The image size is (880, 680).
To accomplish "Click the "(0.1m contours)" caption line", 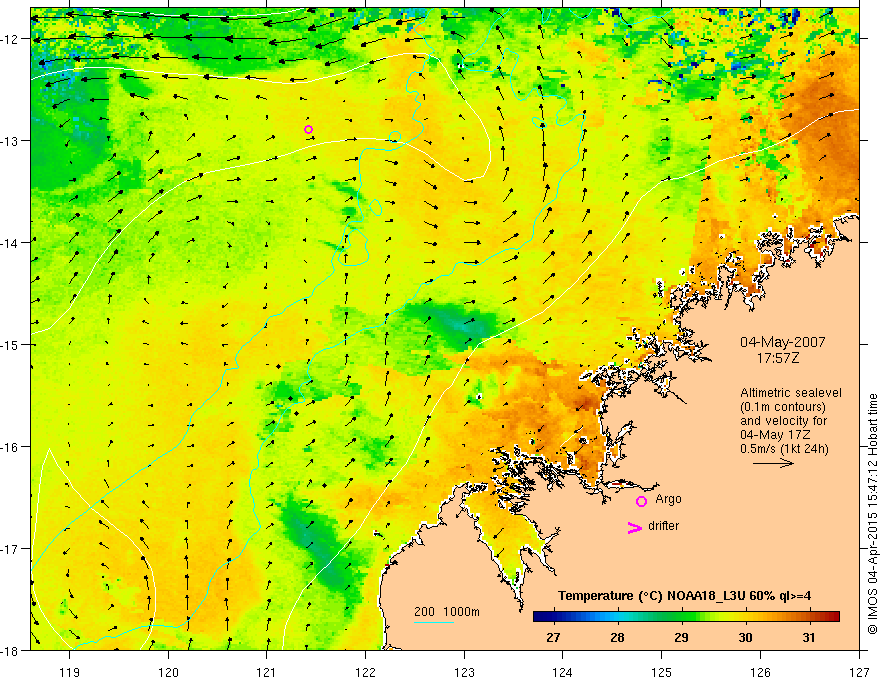I will click(783, 407).
